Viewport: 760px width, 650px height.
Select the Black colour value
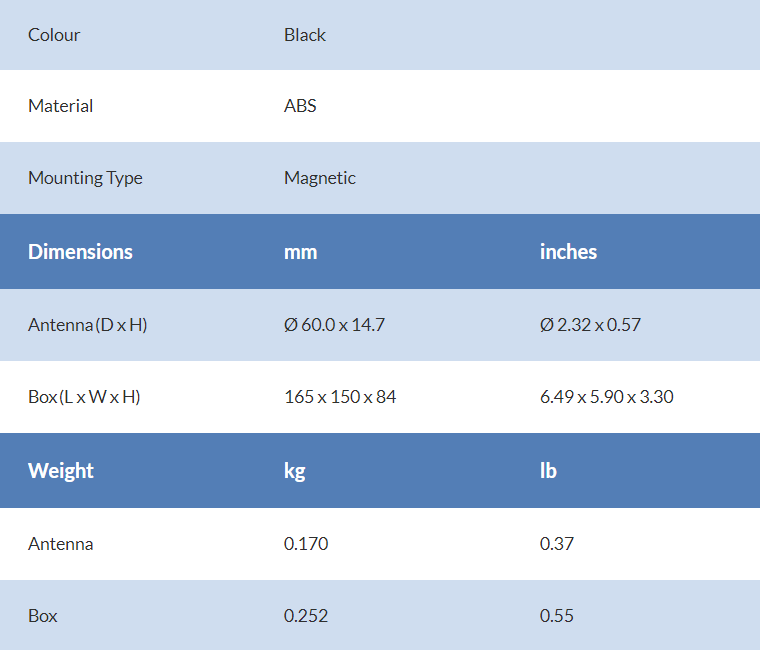click(x=305, y=35)
